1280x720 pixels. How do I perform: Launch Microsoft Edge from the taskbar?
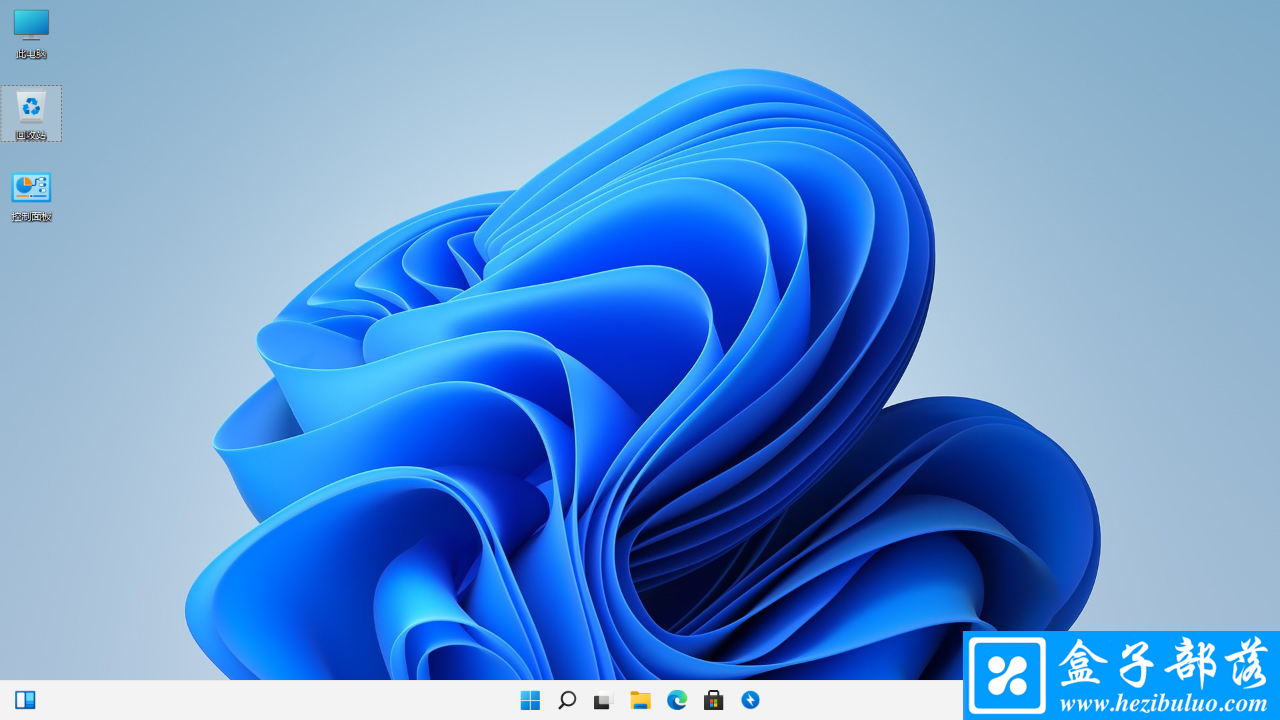677,700
